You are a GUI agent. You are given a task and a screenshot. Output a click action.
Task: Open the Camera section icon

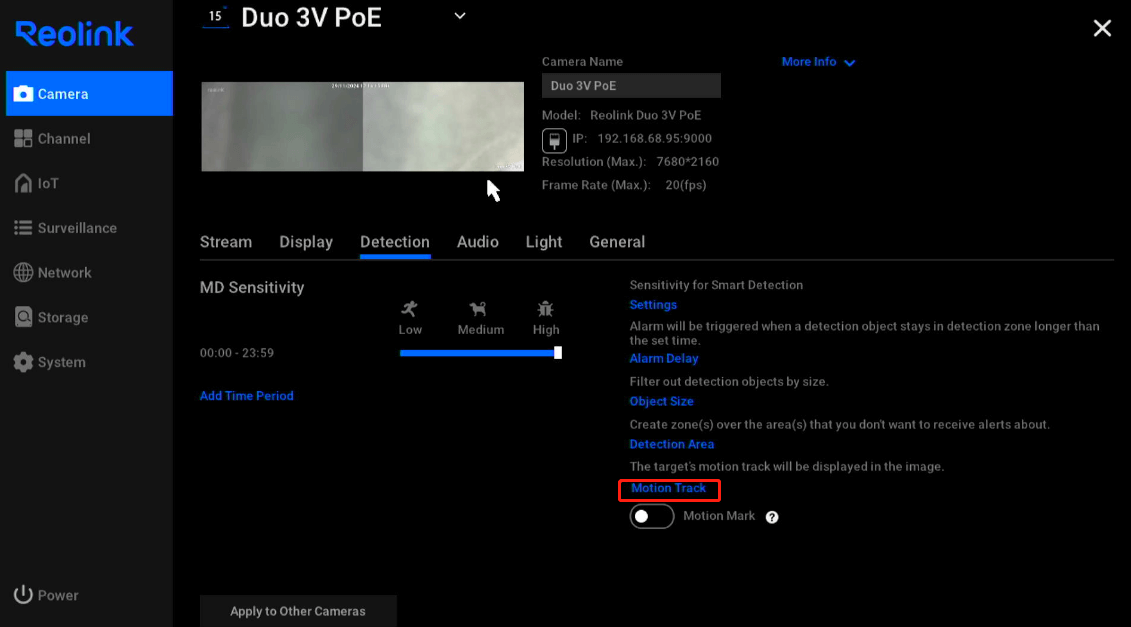23,94
